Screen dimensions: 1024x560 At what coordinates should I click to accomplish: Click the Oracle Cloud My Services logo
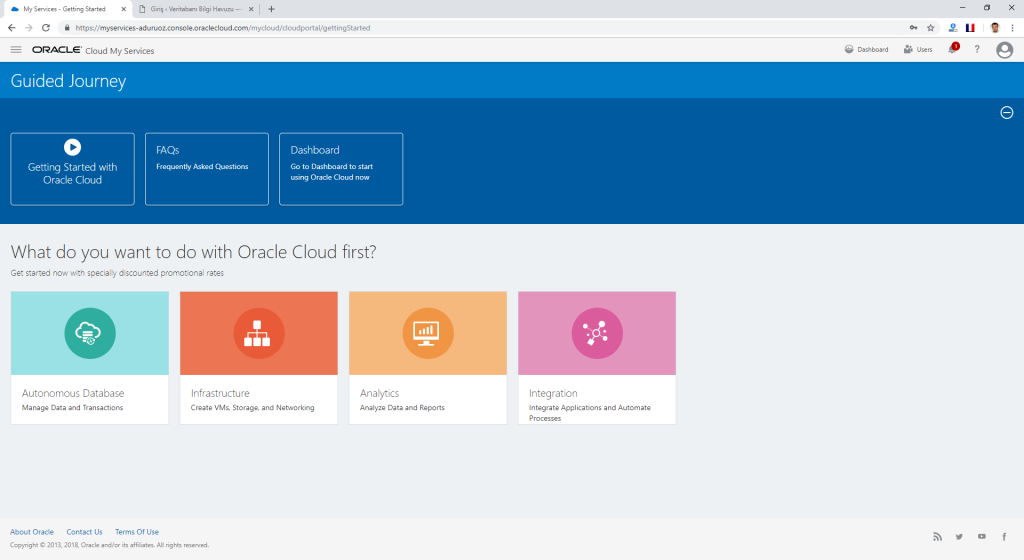pos(93,50)
